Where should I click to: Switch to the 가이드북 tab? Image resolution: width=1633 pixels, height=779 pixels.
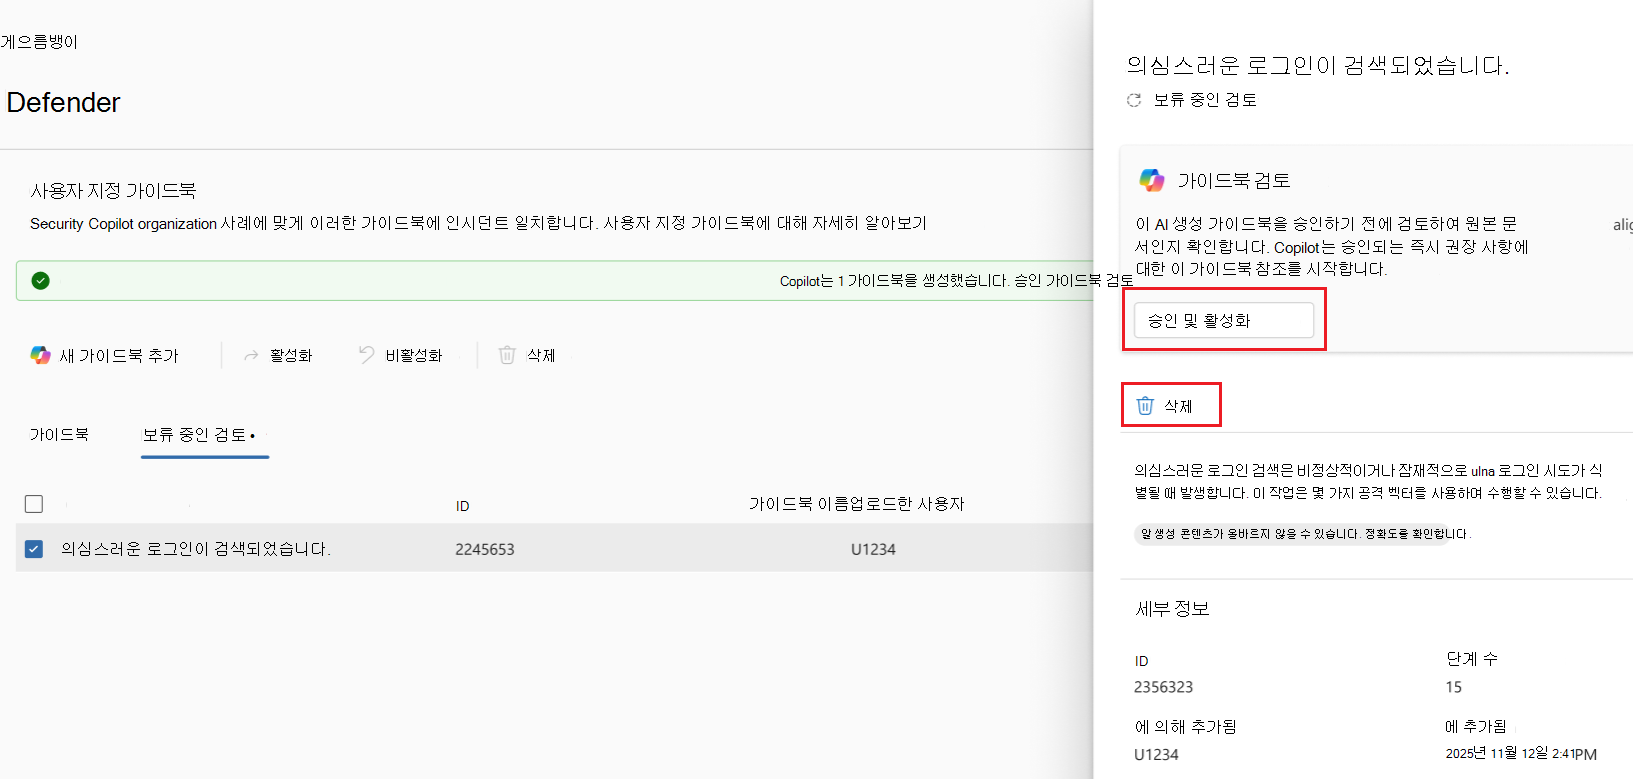[x=59, y=434]
